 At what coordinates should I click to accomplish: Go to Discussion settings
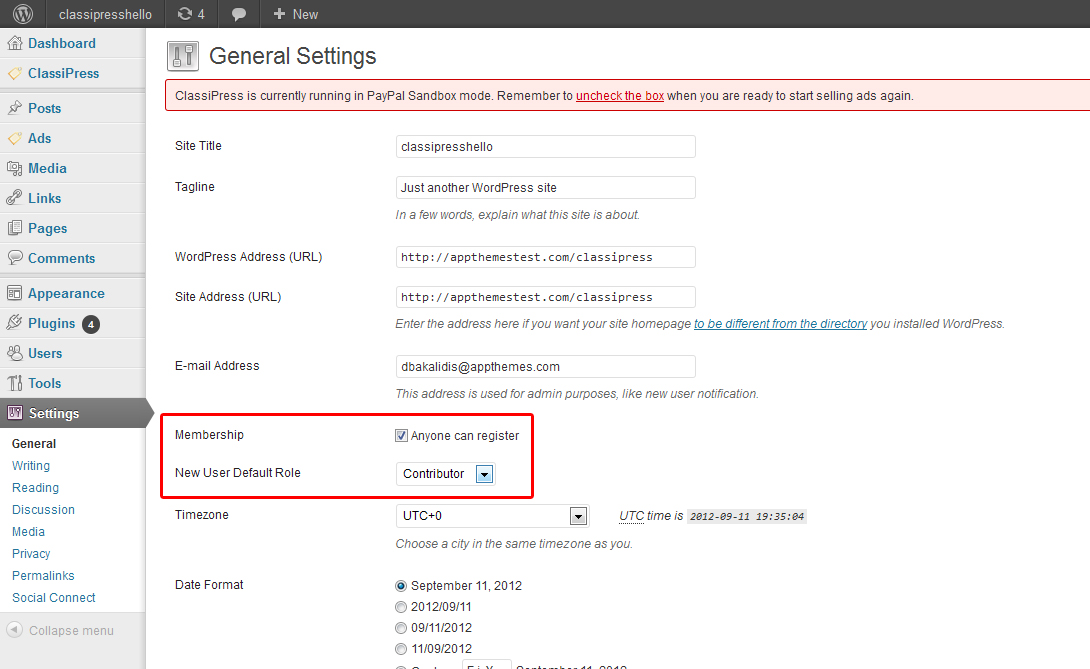coord(43,510)
